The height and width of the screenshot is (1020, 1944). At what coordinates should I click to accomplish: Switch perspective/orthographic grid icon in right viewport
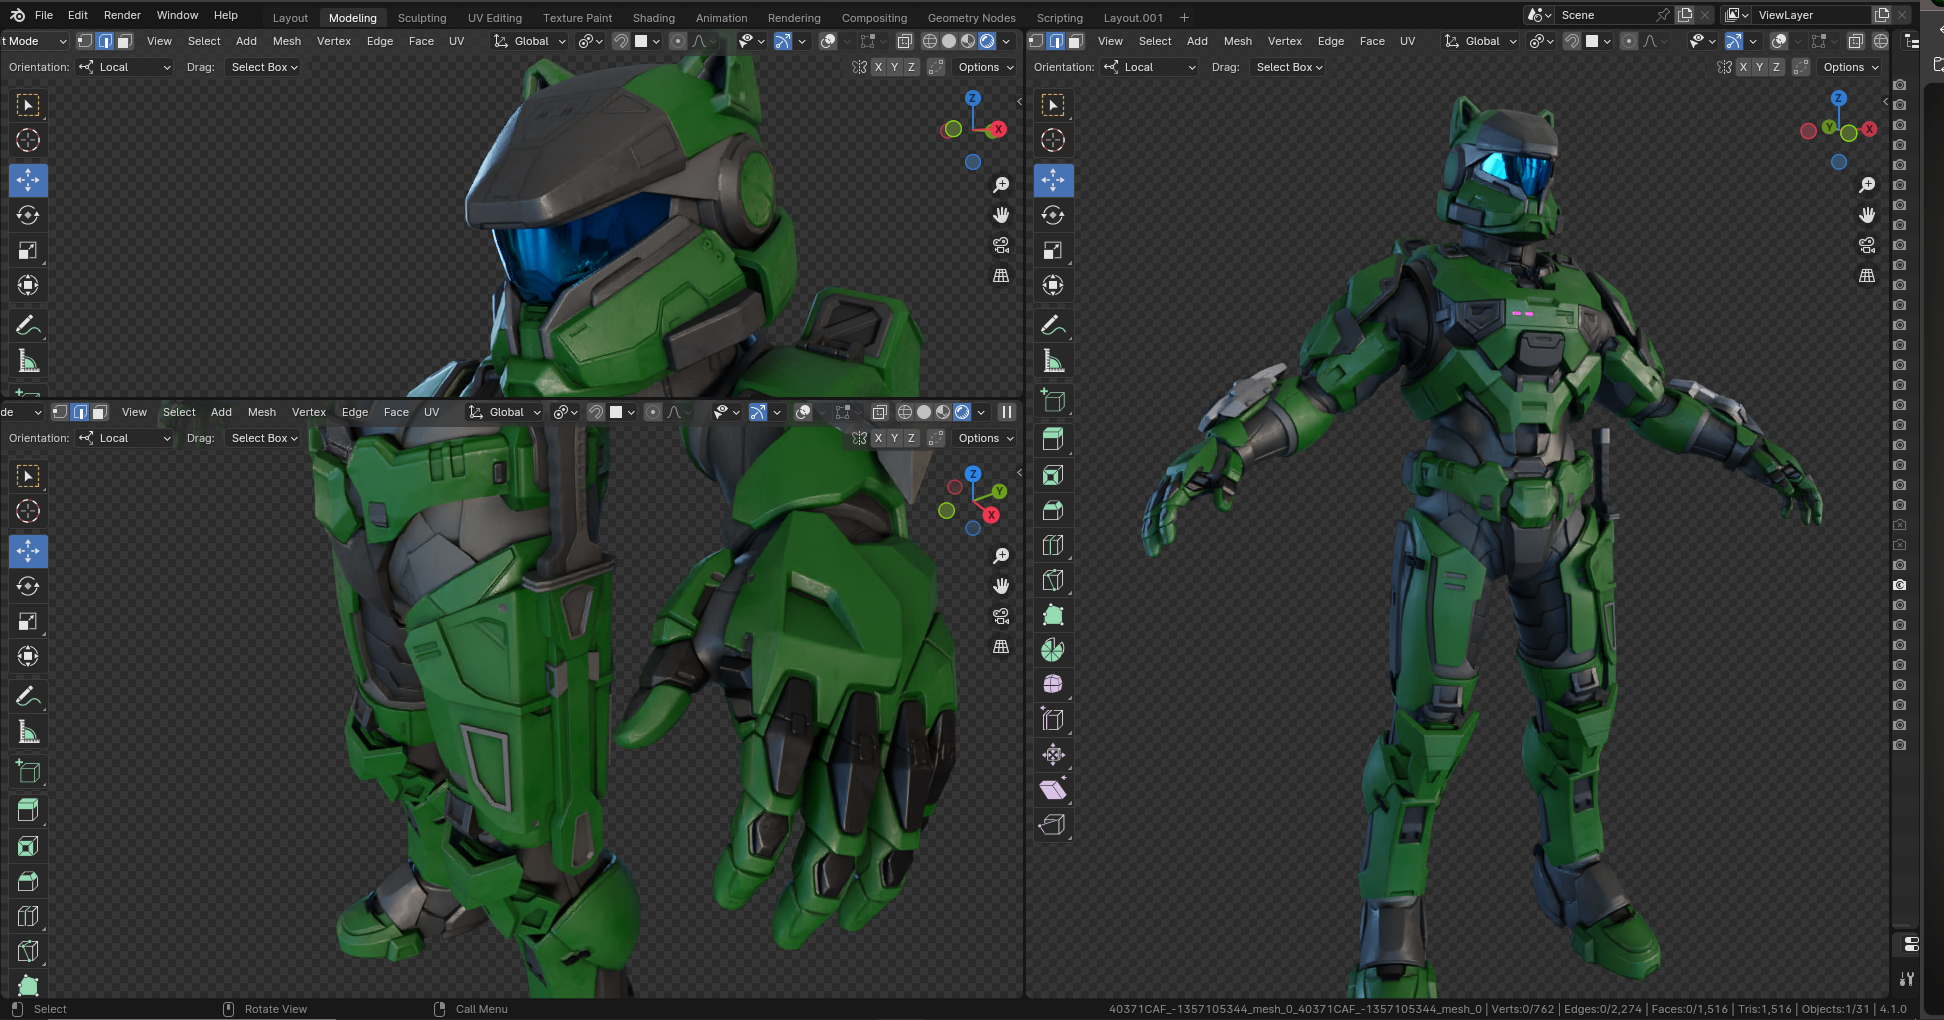(1867, 276)
